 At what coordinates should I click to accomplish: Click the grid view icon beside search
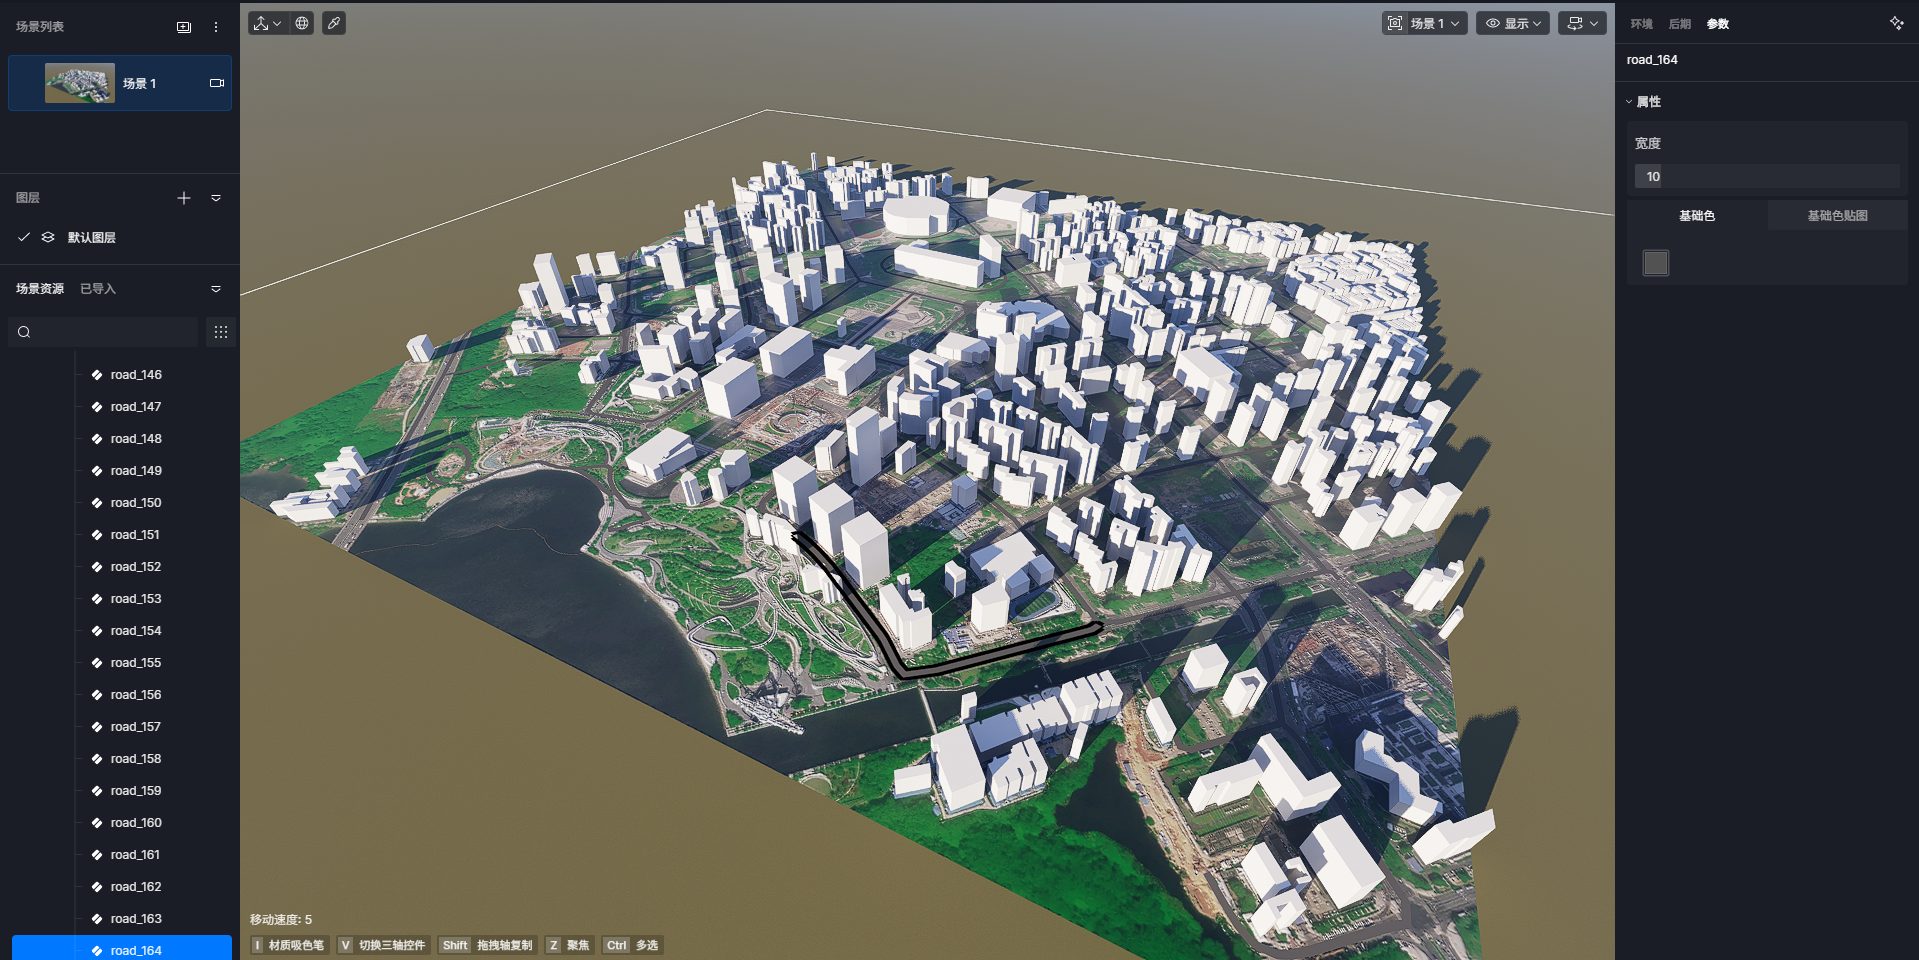pos(221,332)
